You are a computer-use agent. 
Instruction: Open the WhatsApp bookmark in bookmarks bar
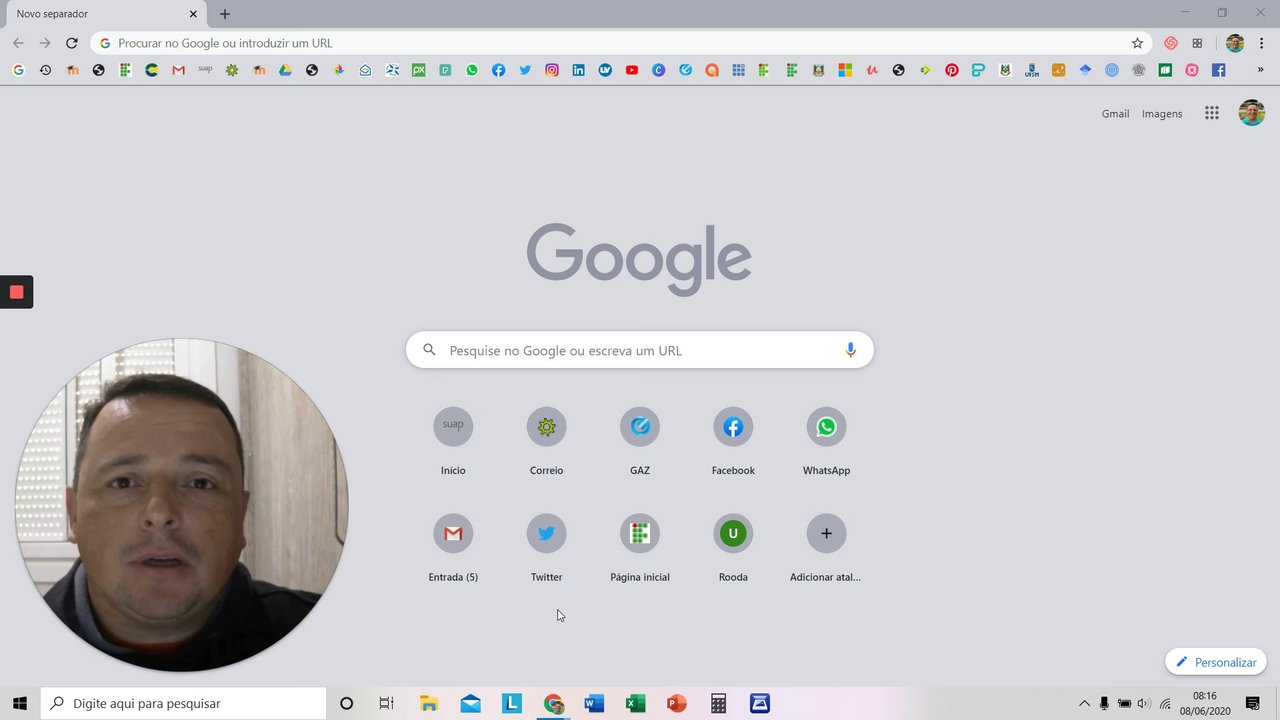(x=472, y=70)
